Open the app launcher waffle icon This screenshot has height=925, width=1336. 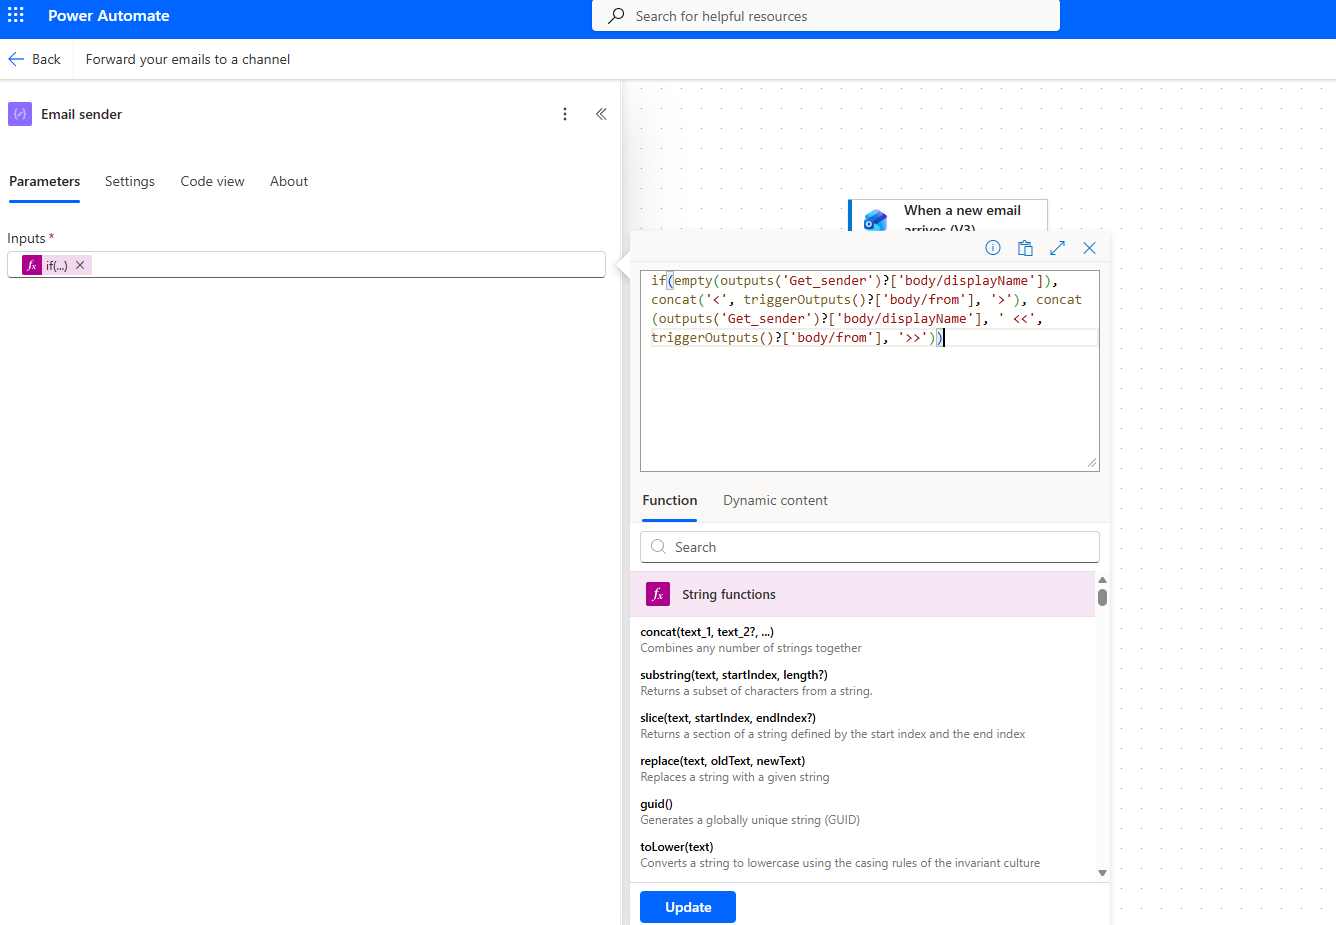(x=16, y=16)
